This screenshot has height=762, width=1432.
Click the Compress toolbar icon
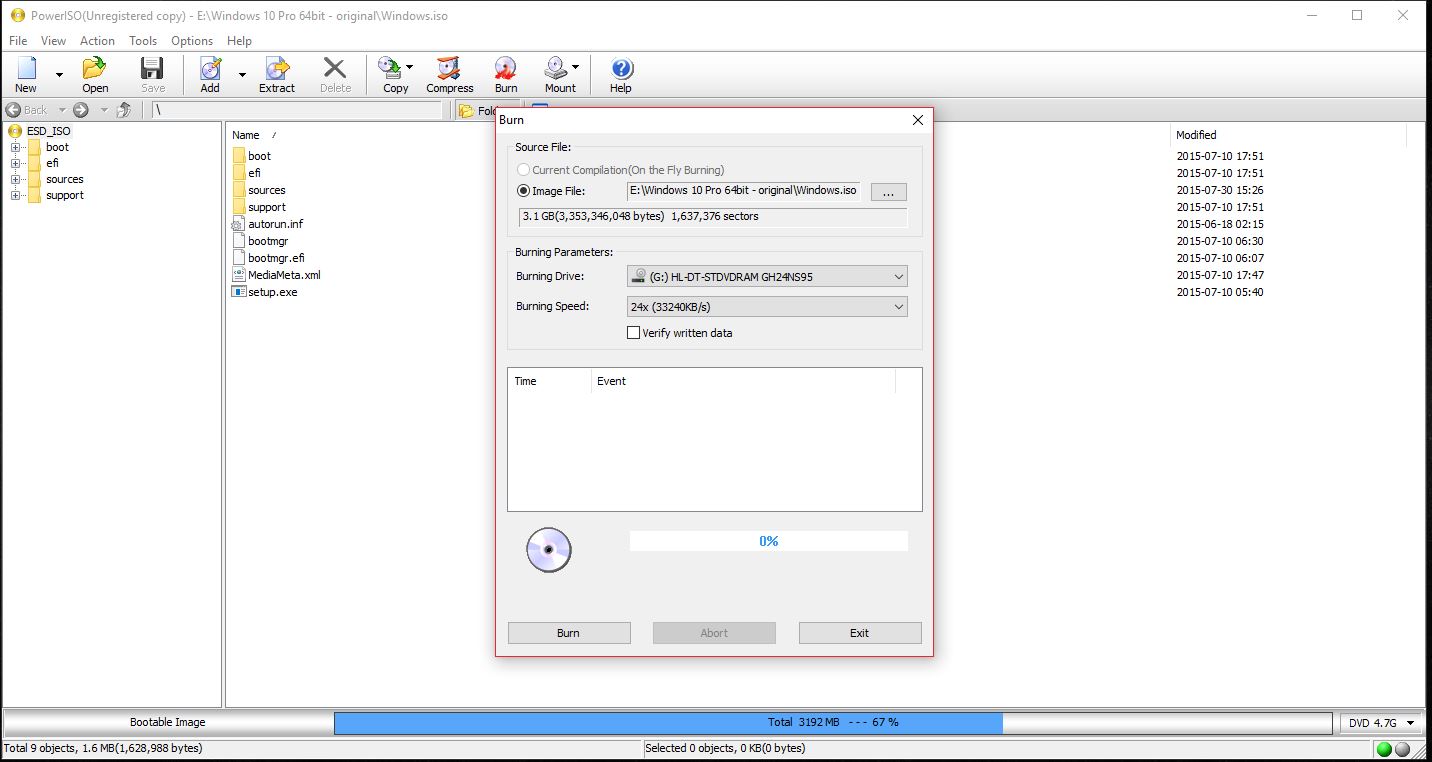pyautogui.click(x=449, y=73)
